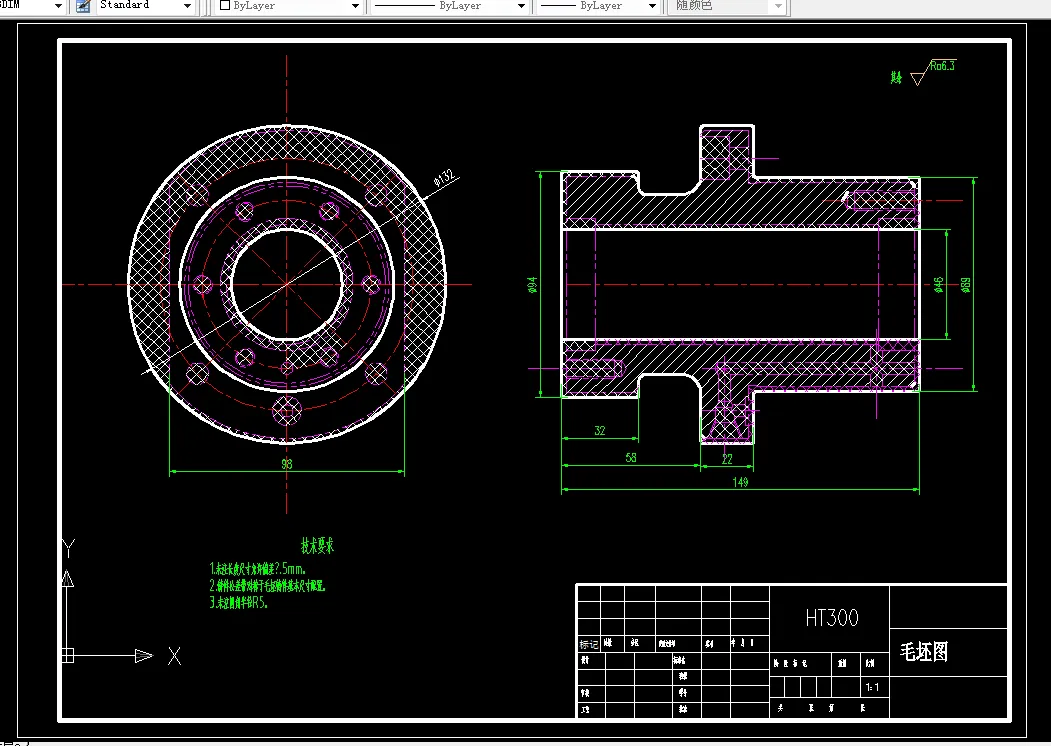Click the 毛坯图 drawing title

pos(924,651)
